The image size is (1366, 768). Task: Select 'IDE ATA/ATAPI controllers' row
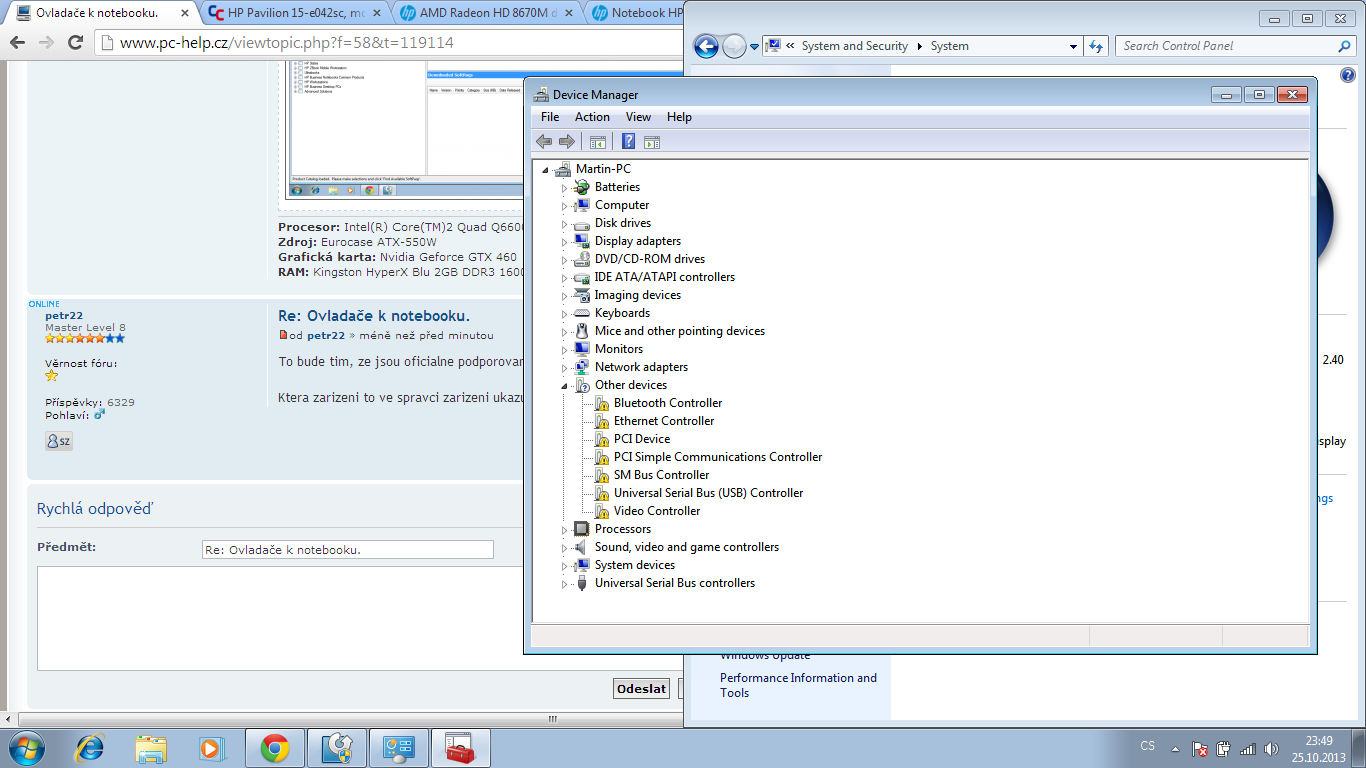tap(665, 277)
